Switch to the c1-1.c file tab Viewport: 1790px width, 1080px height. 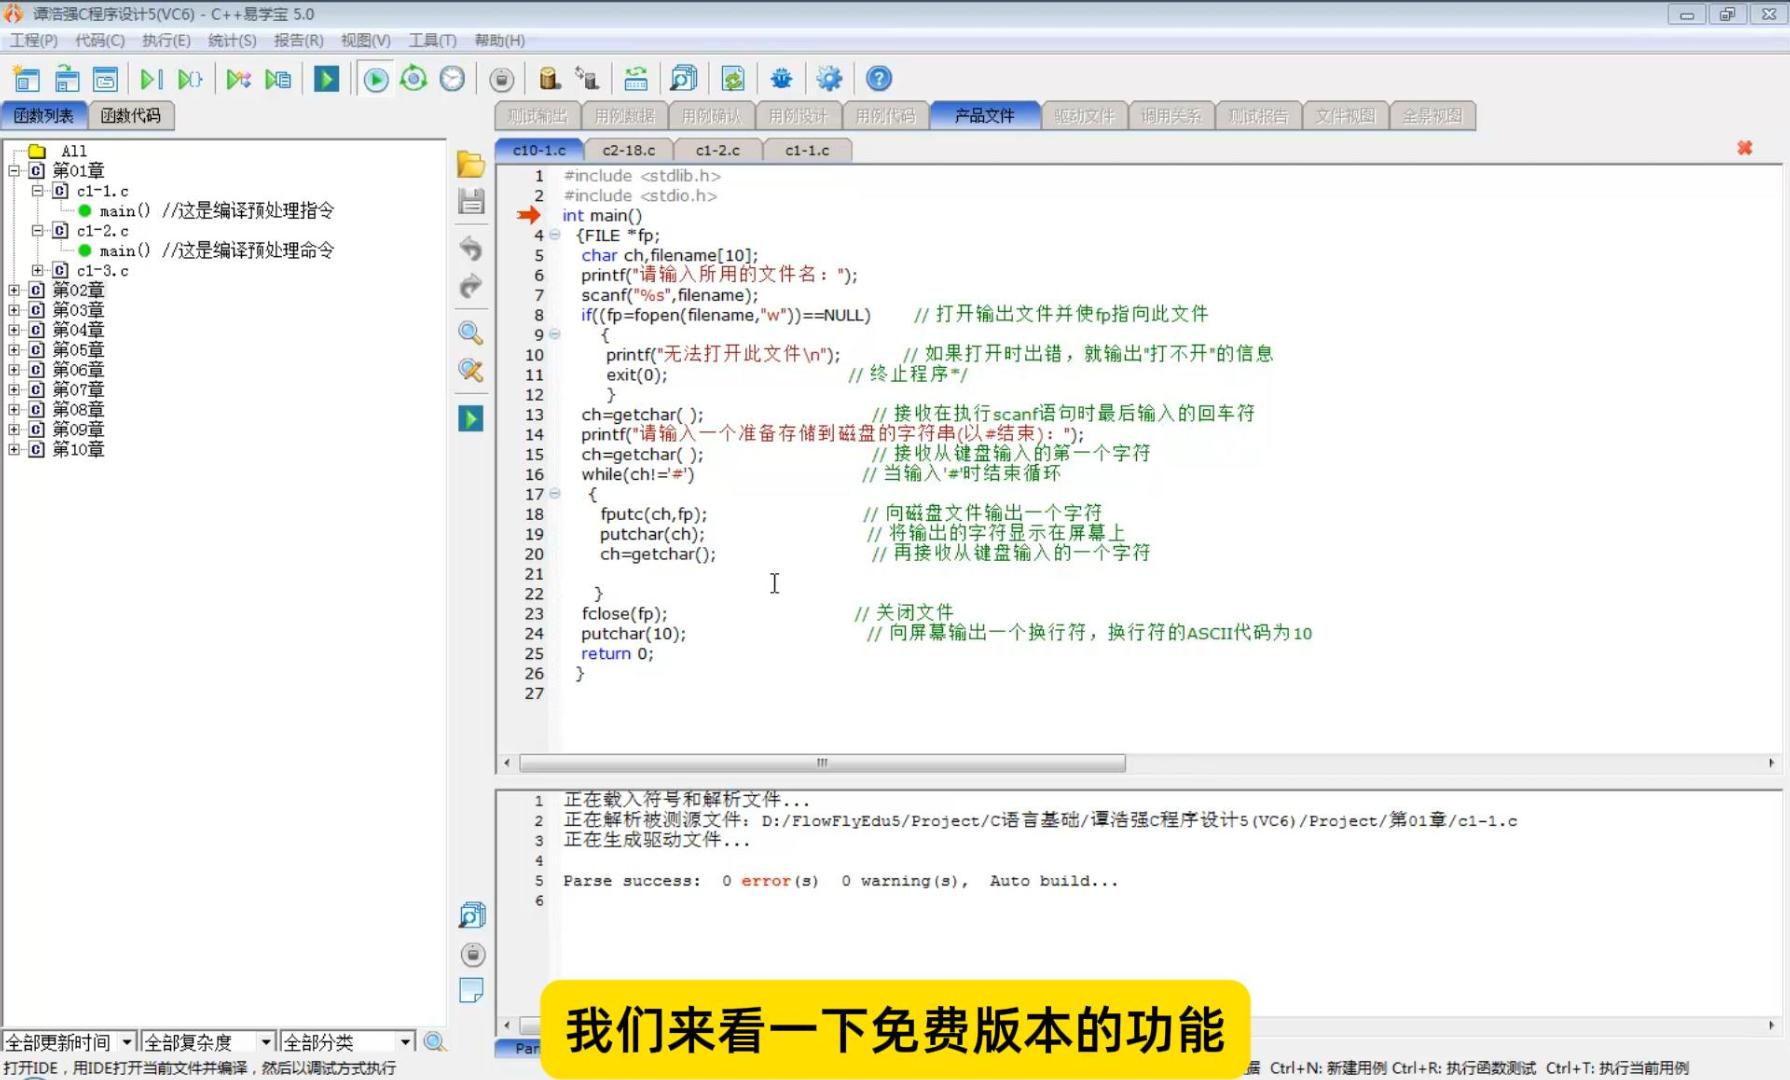click(x=807, y=150)
